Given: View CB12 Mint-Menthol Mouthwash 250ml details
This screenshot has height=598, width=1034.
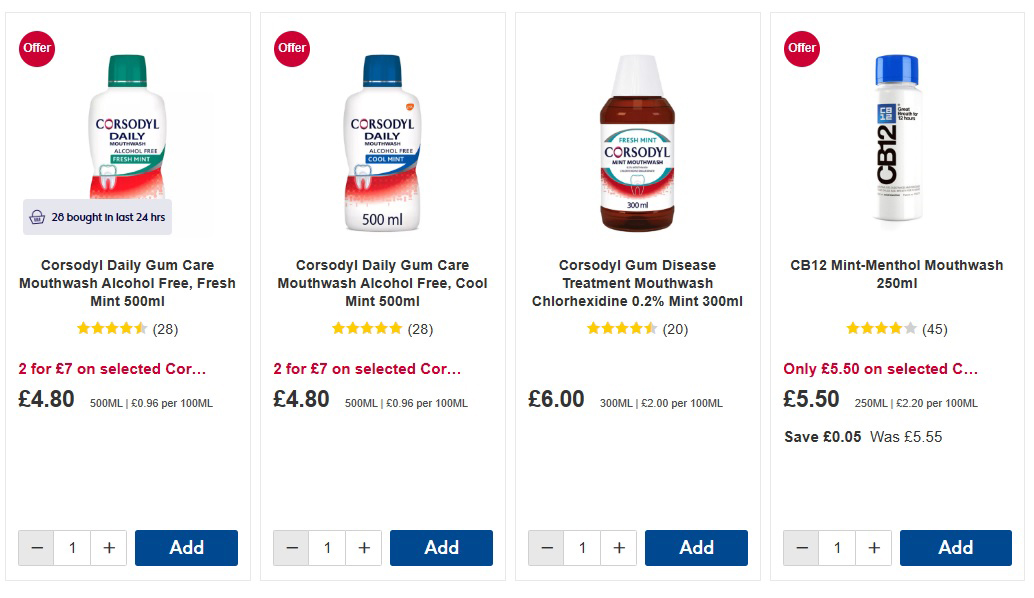Looking at the screenshot, I should pos(896,274).
